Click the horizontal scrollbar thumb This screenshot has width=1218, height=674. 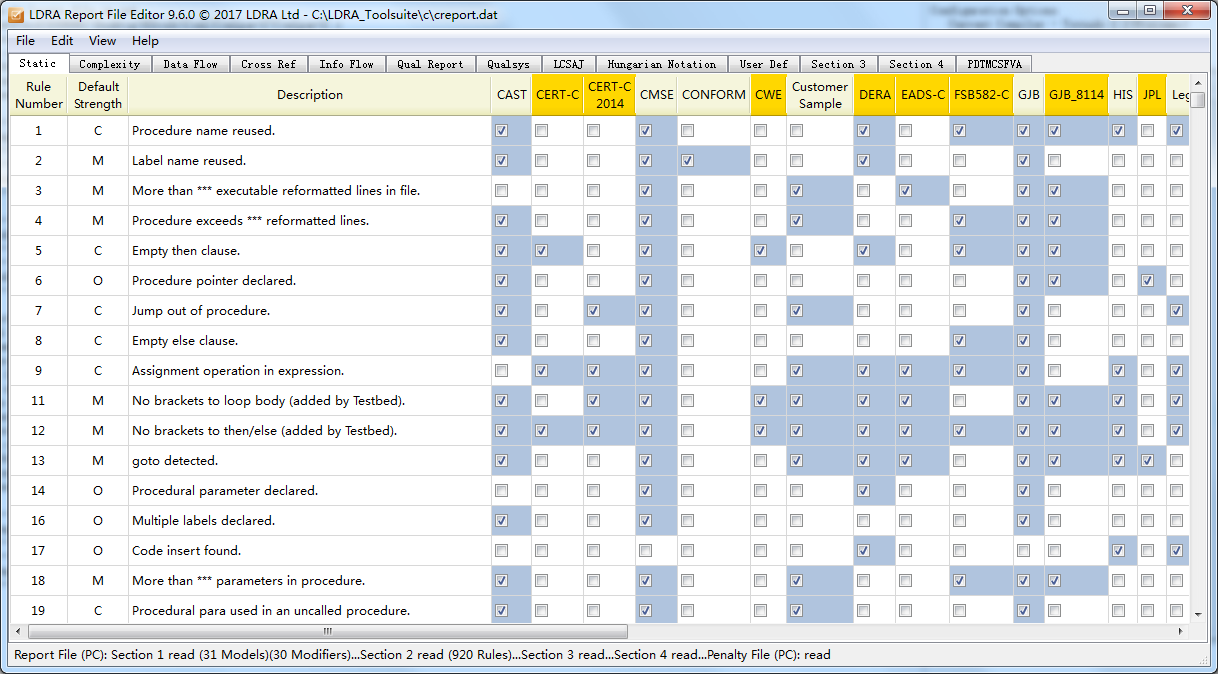328,632
